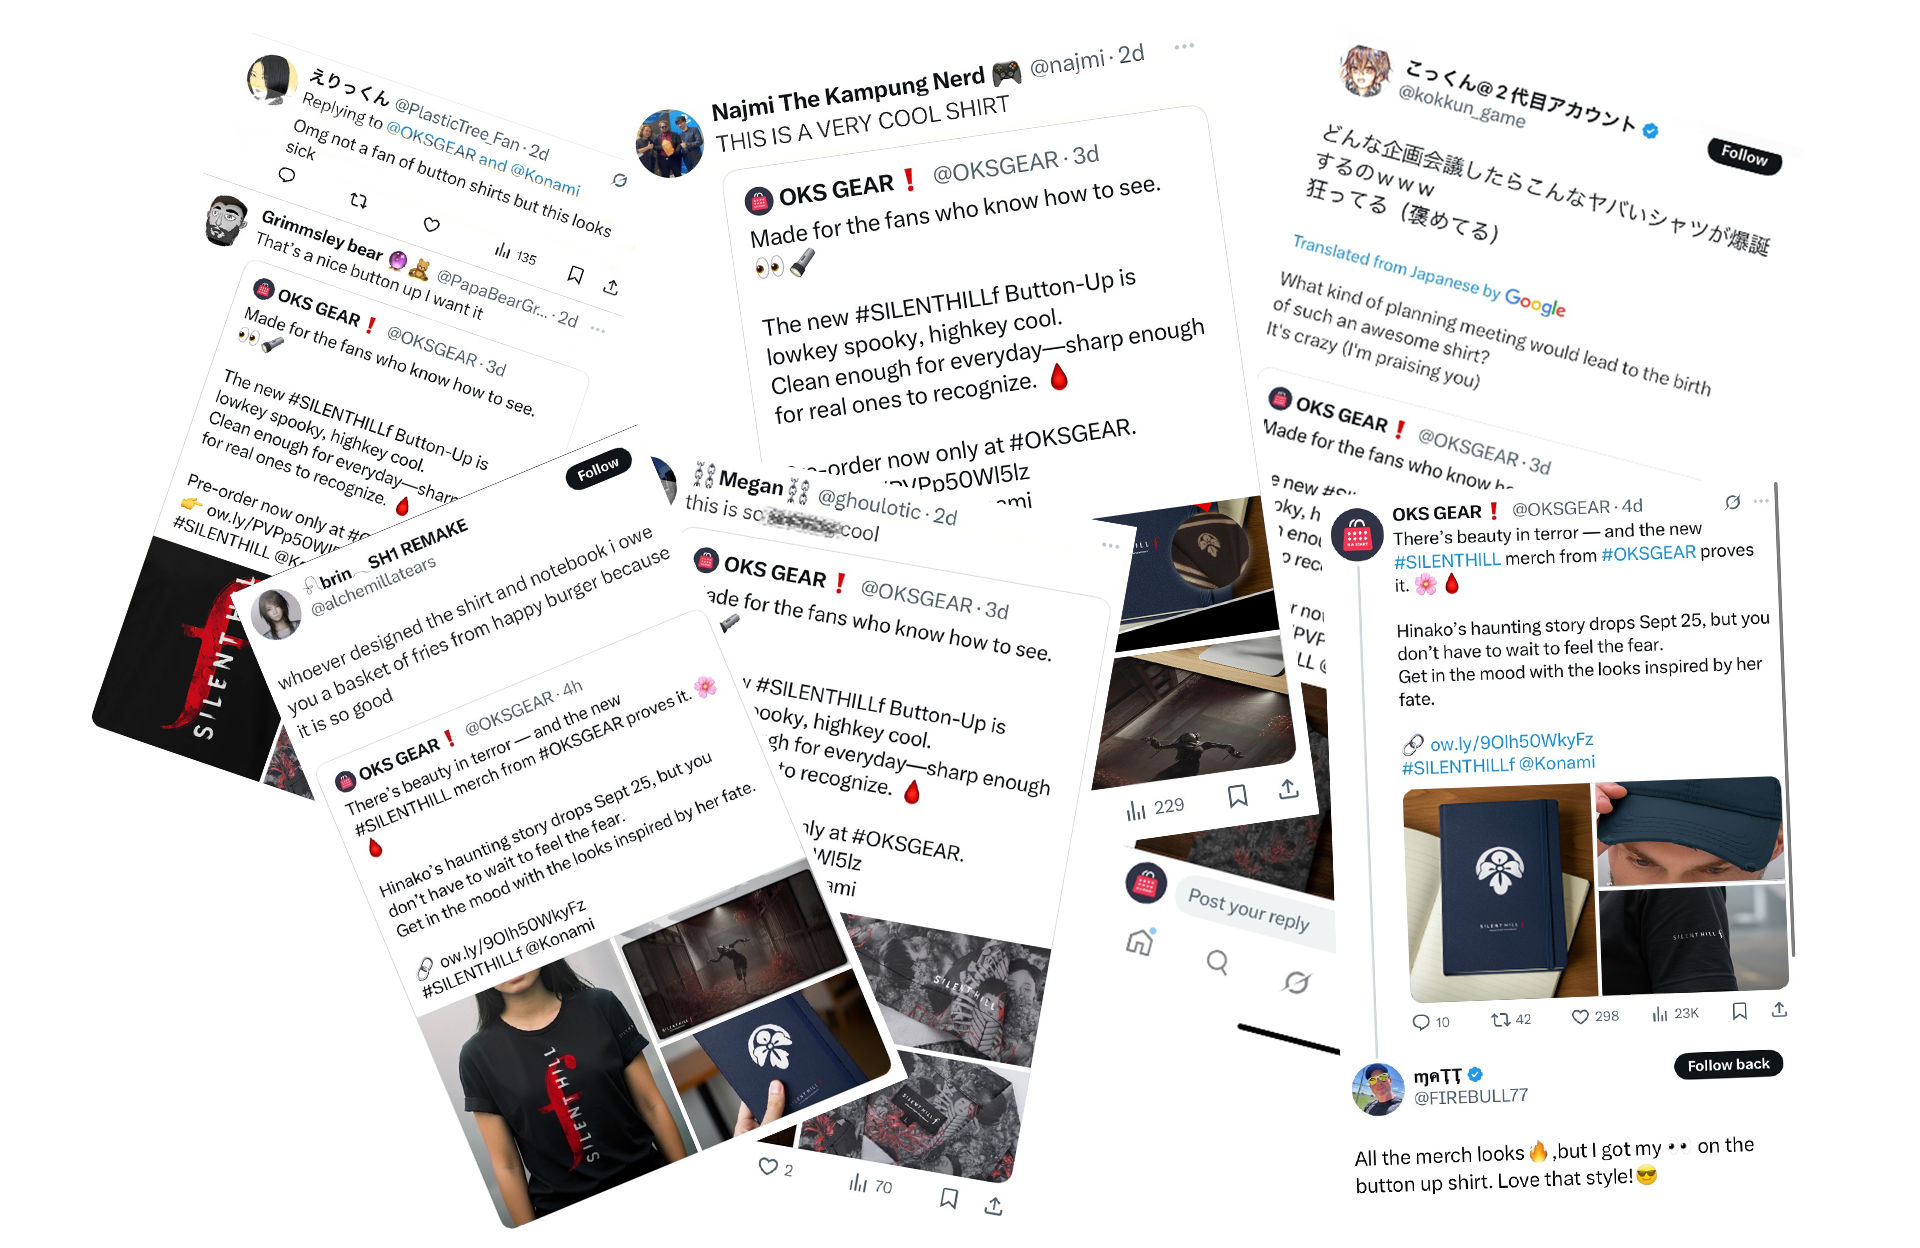1920x1248 pixels.
Task: Follow the alchemillatears account
Action: pyautogui.click(x=598, y=468)
